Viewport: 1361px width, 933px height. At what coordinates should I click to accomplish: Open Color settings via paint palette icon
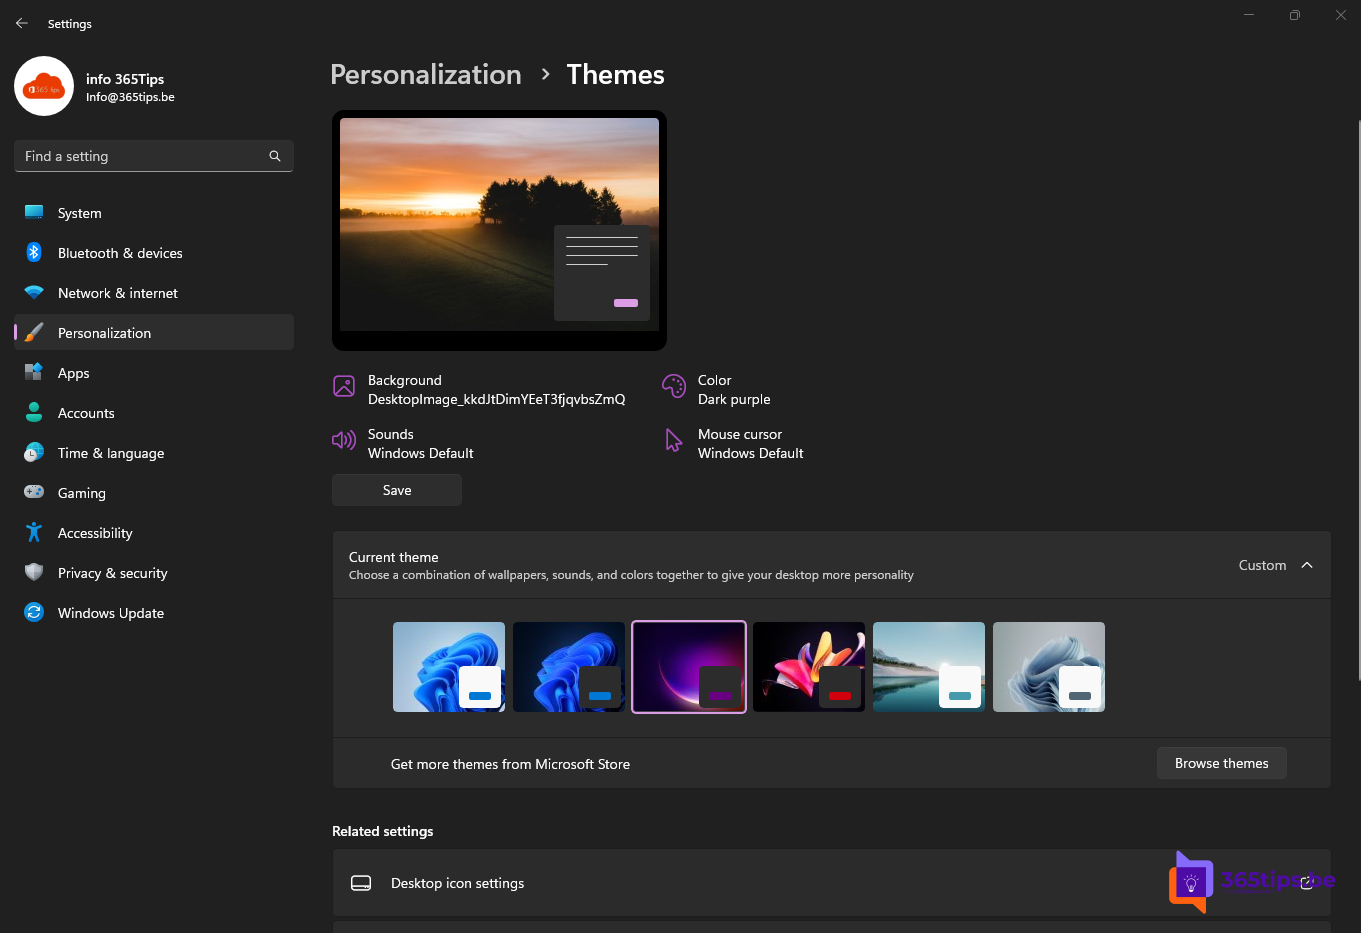(x=674, y=385)
